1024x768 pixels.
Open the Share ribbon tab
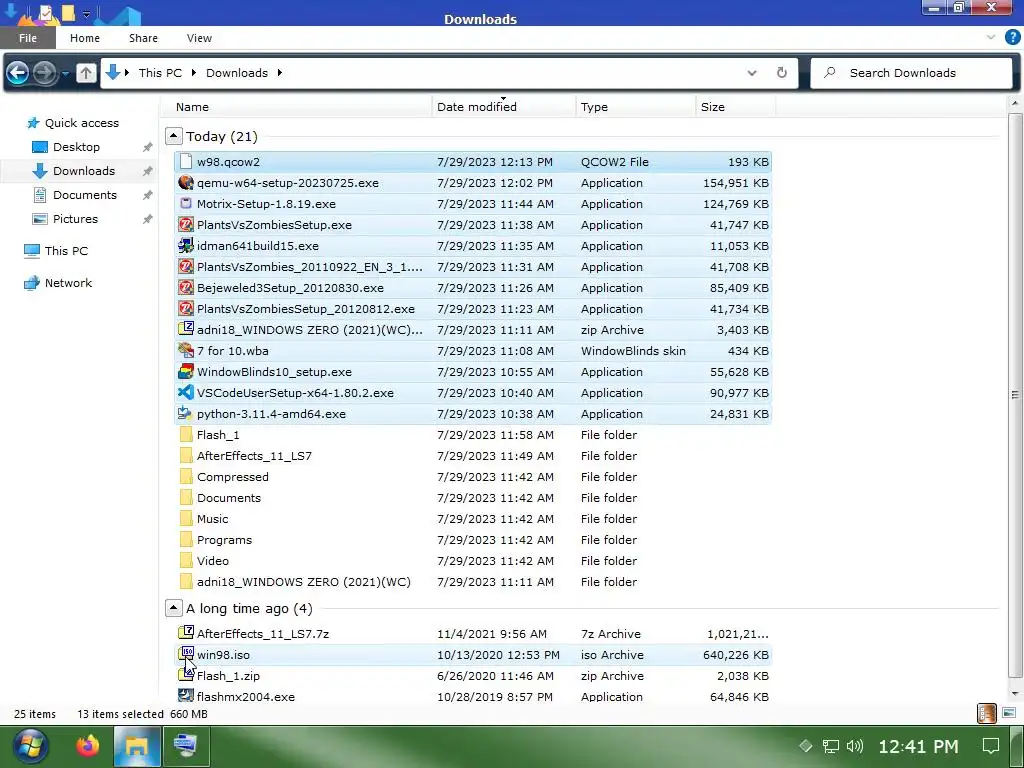pos(143,38)
